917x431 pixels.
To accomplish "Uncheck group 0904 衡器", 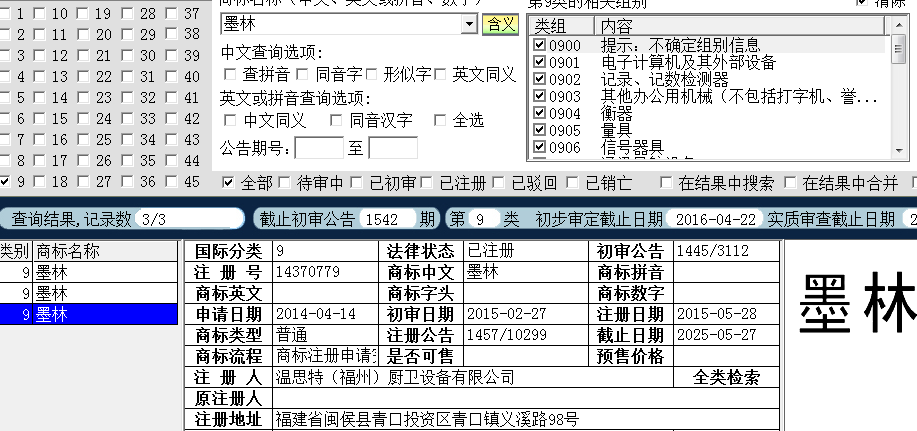I will click(540, 113).
